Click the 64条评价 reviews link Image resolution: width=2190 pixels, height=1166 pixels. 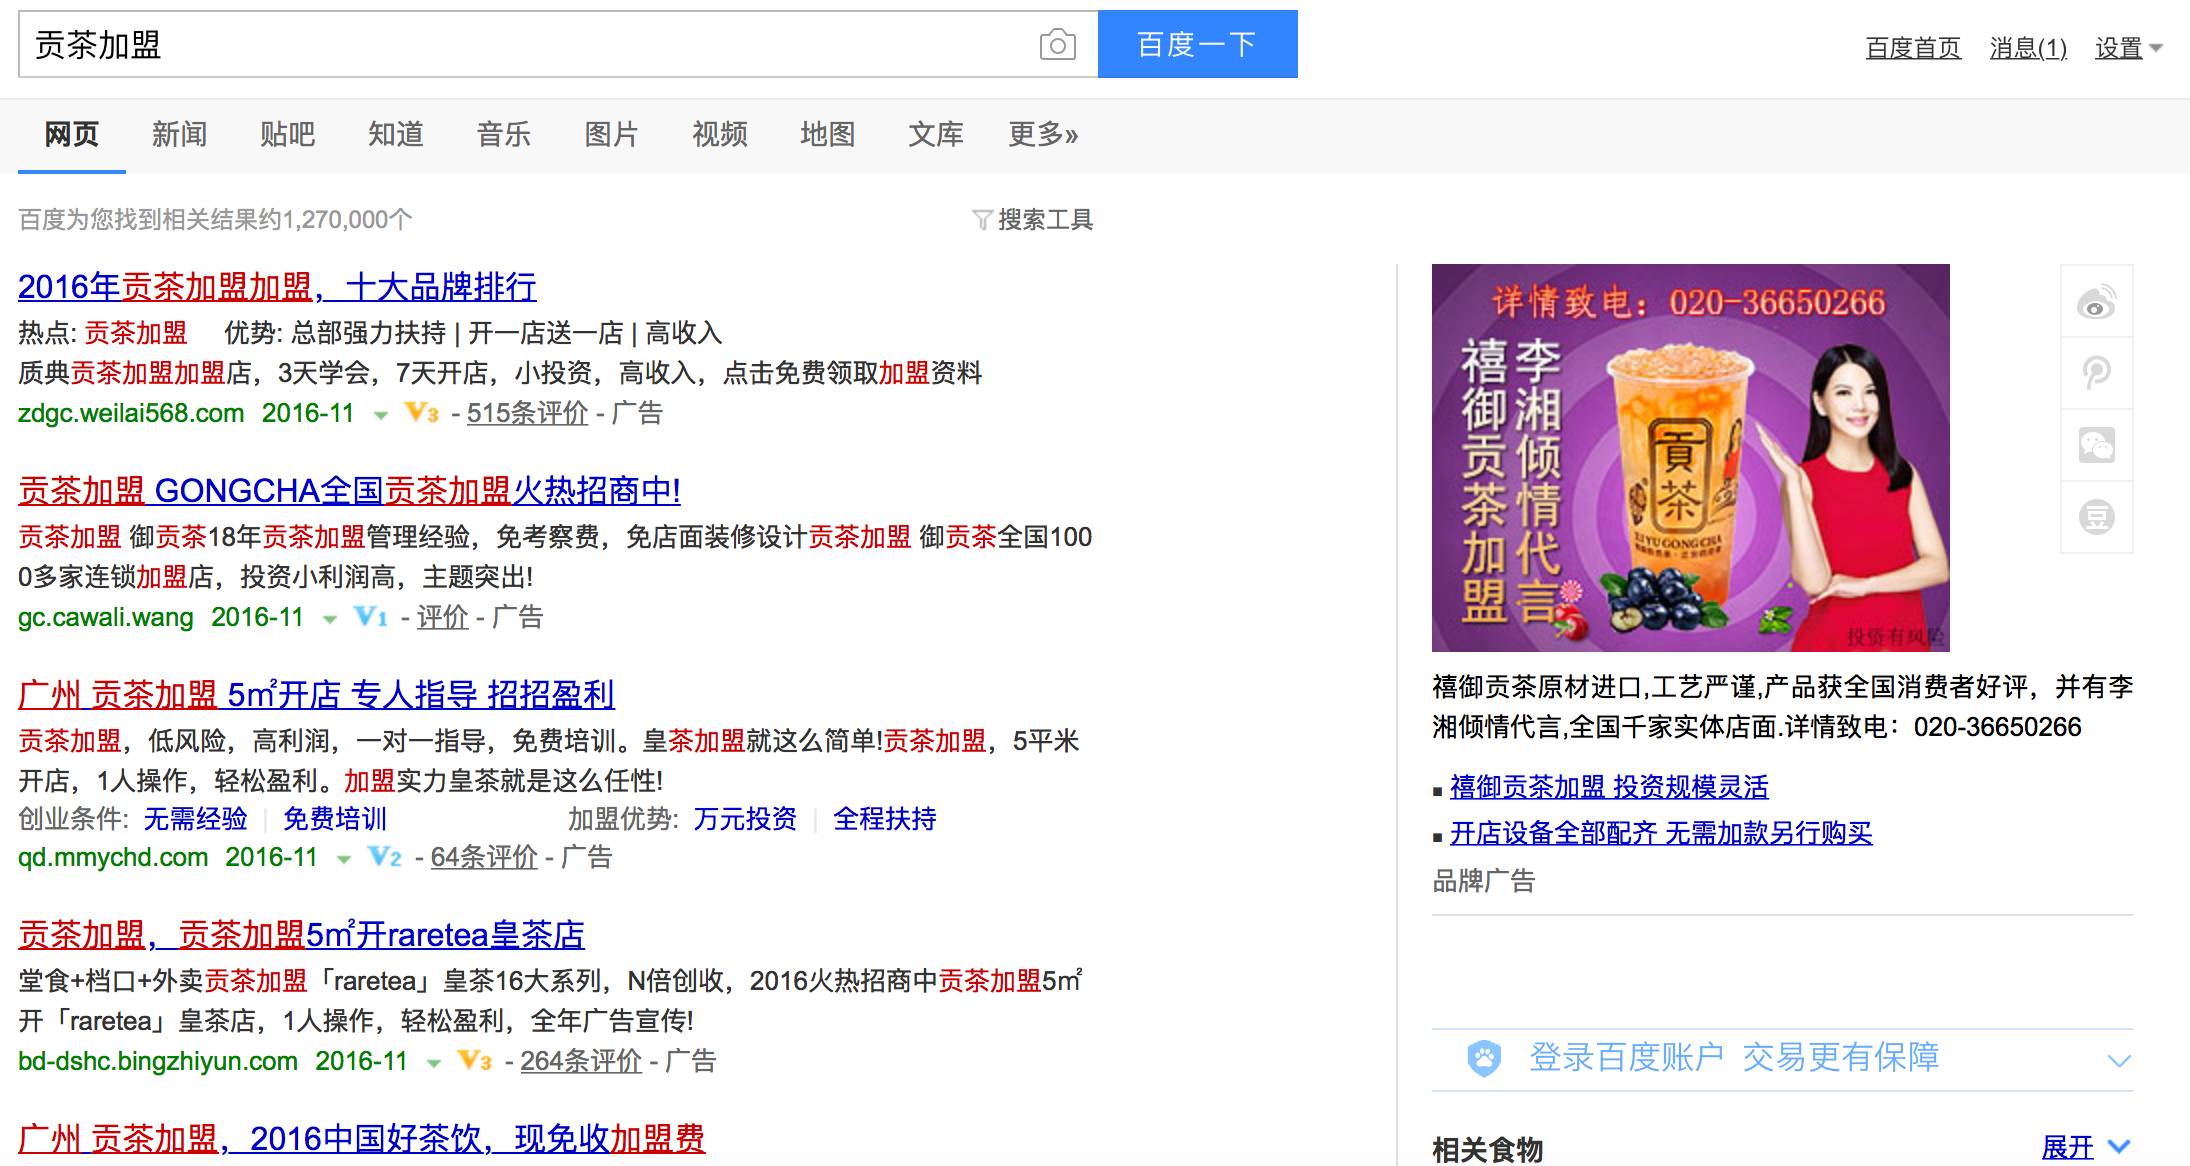point(484,857)
